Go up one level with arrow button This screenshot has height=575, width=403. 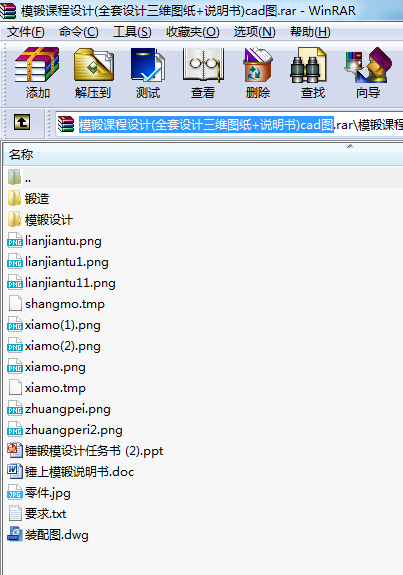(x=22, y=122)
